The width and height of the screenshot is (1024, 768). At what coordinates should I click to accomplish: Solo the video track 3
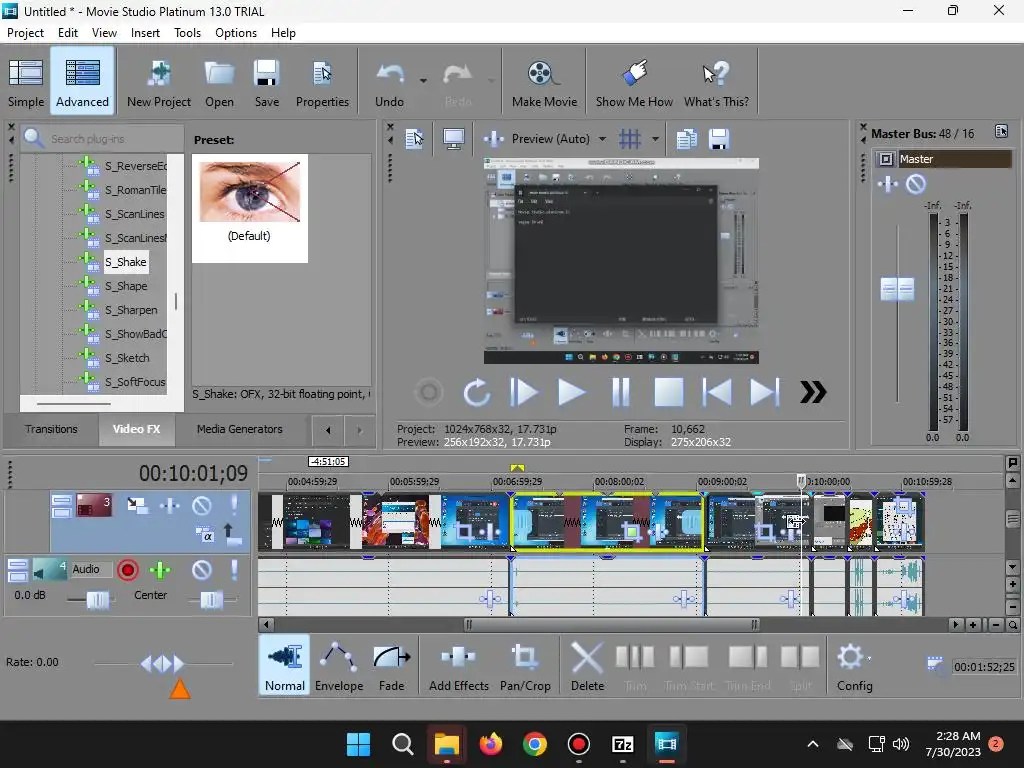coord(234,505)
